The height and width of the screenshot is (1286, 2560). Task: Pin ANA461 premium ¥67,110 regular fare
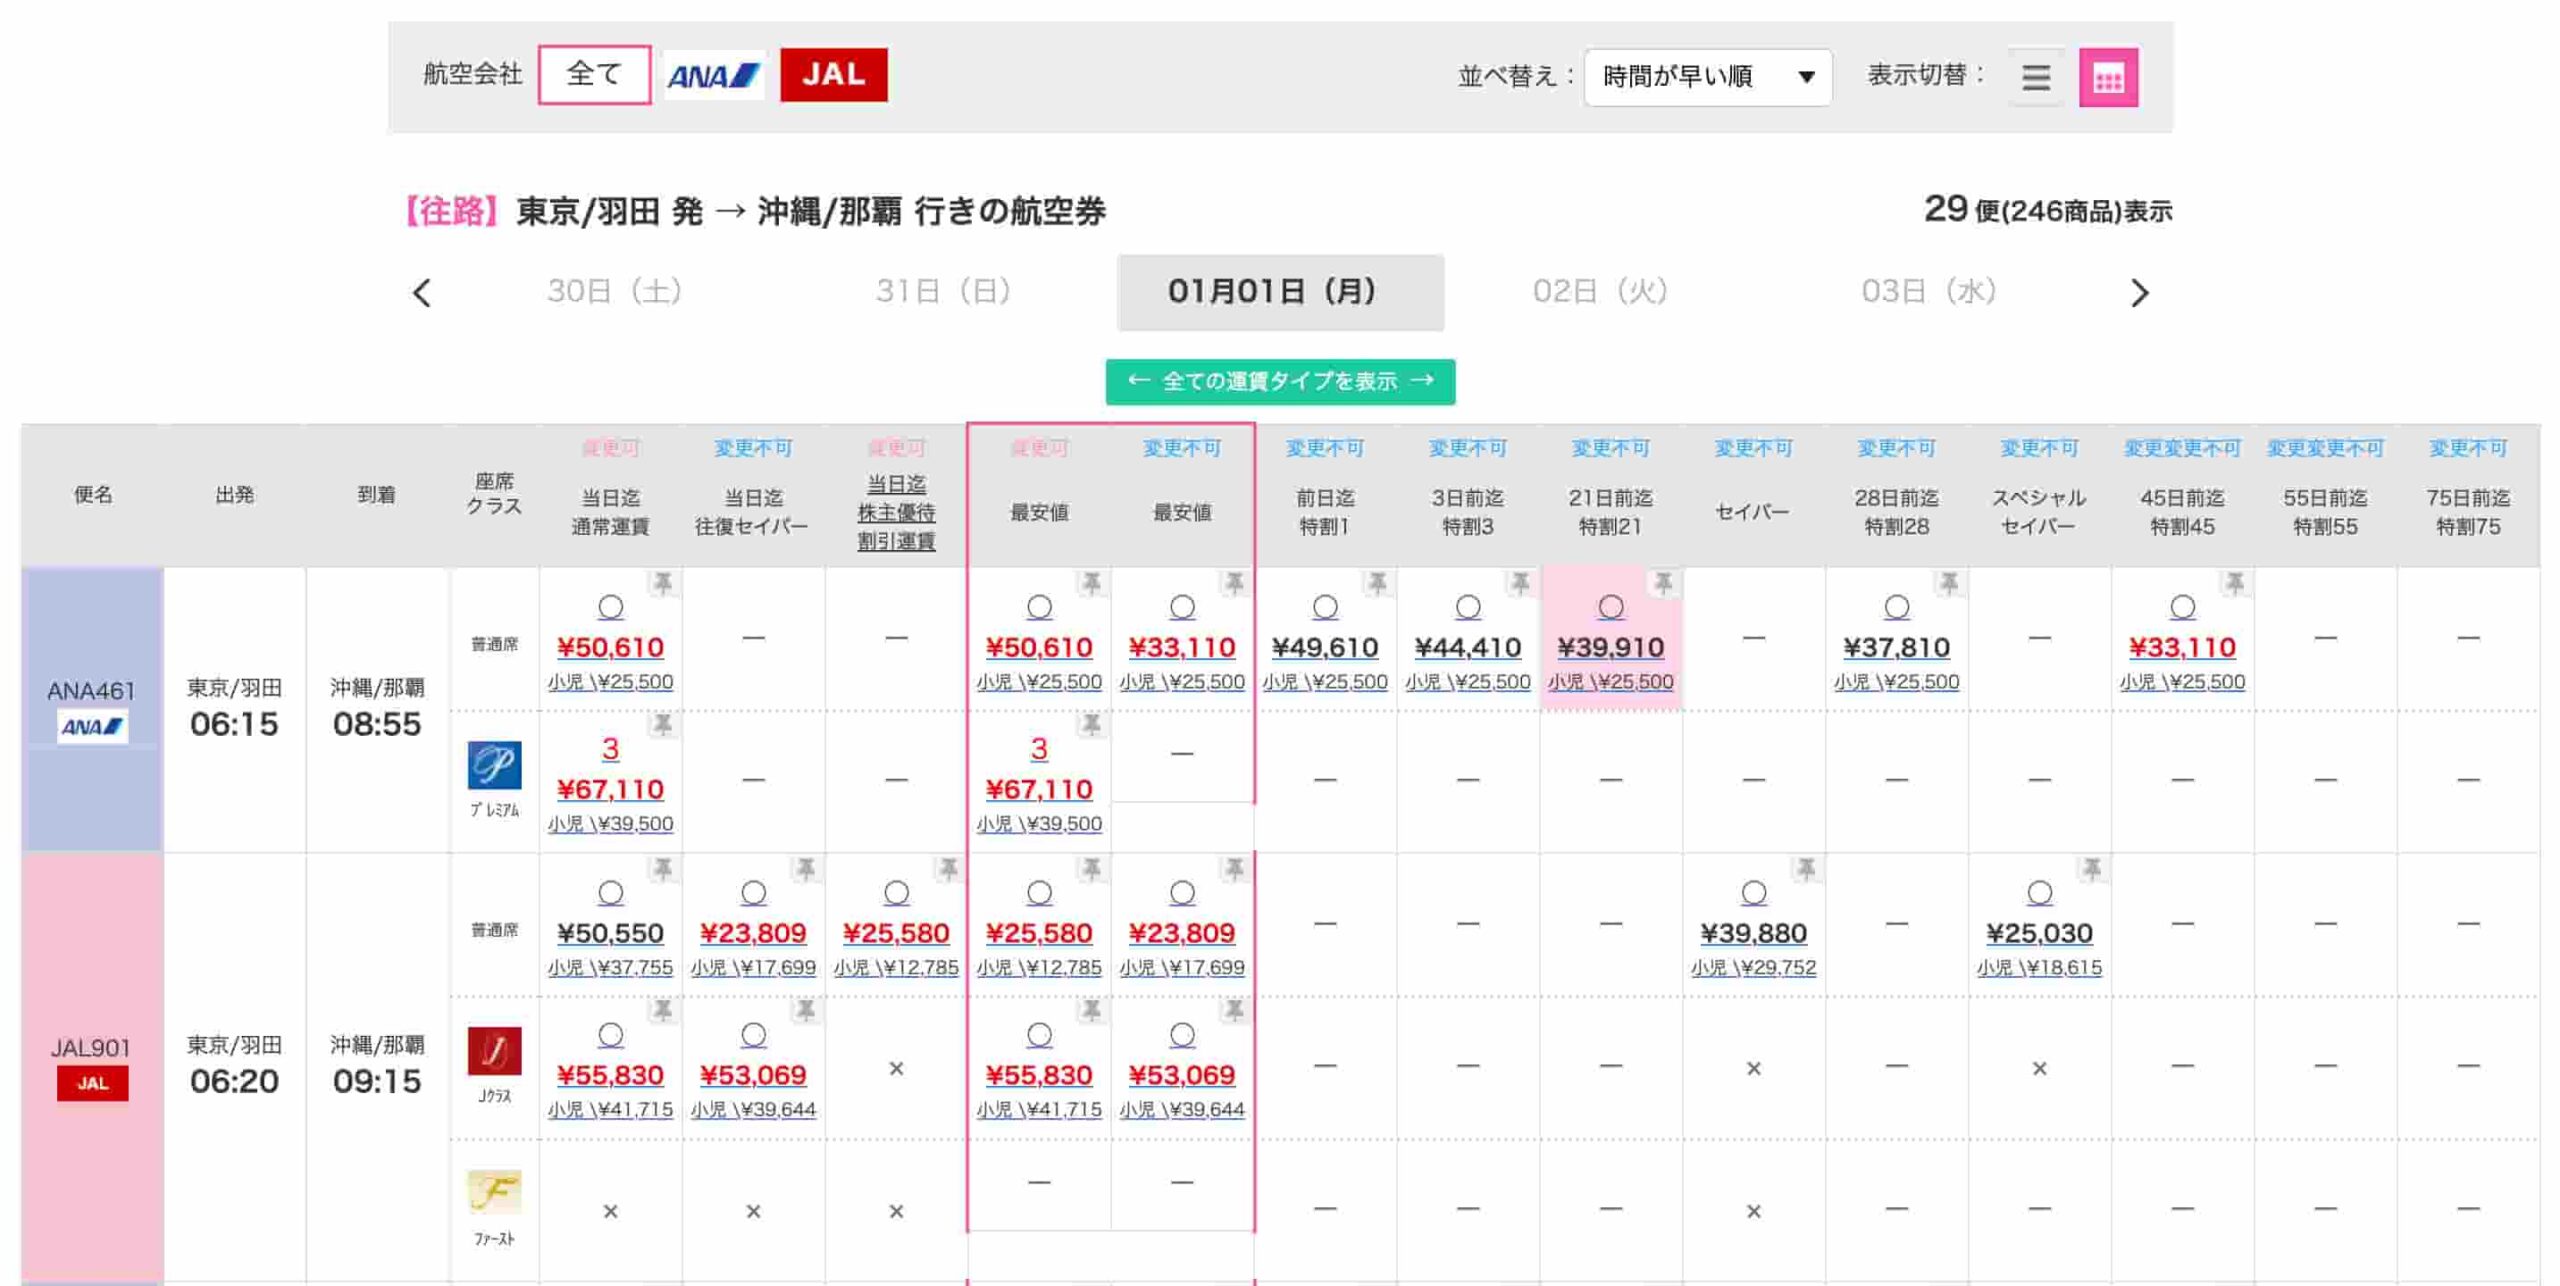click(x=662, y=724)
